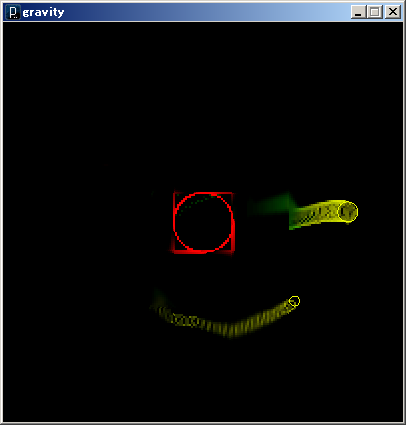Click the large red circle in the center
Screen dimensions: 406x425
click(203, 222)
